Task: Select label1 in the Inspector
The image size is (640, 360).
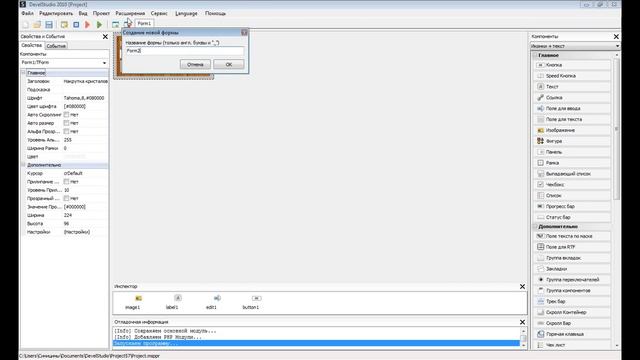Action: coord(172,302)
